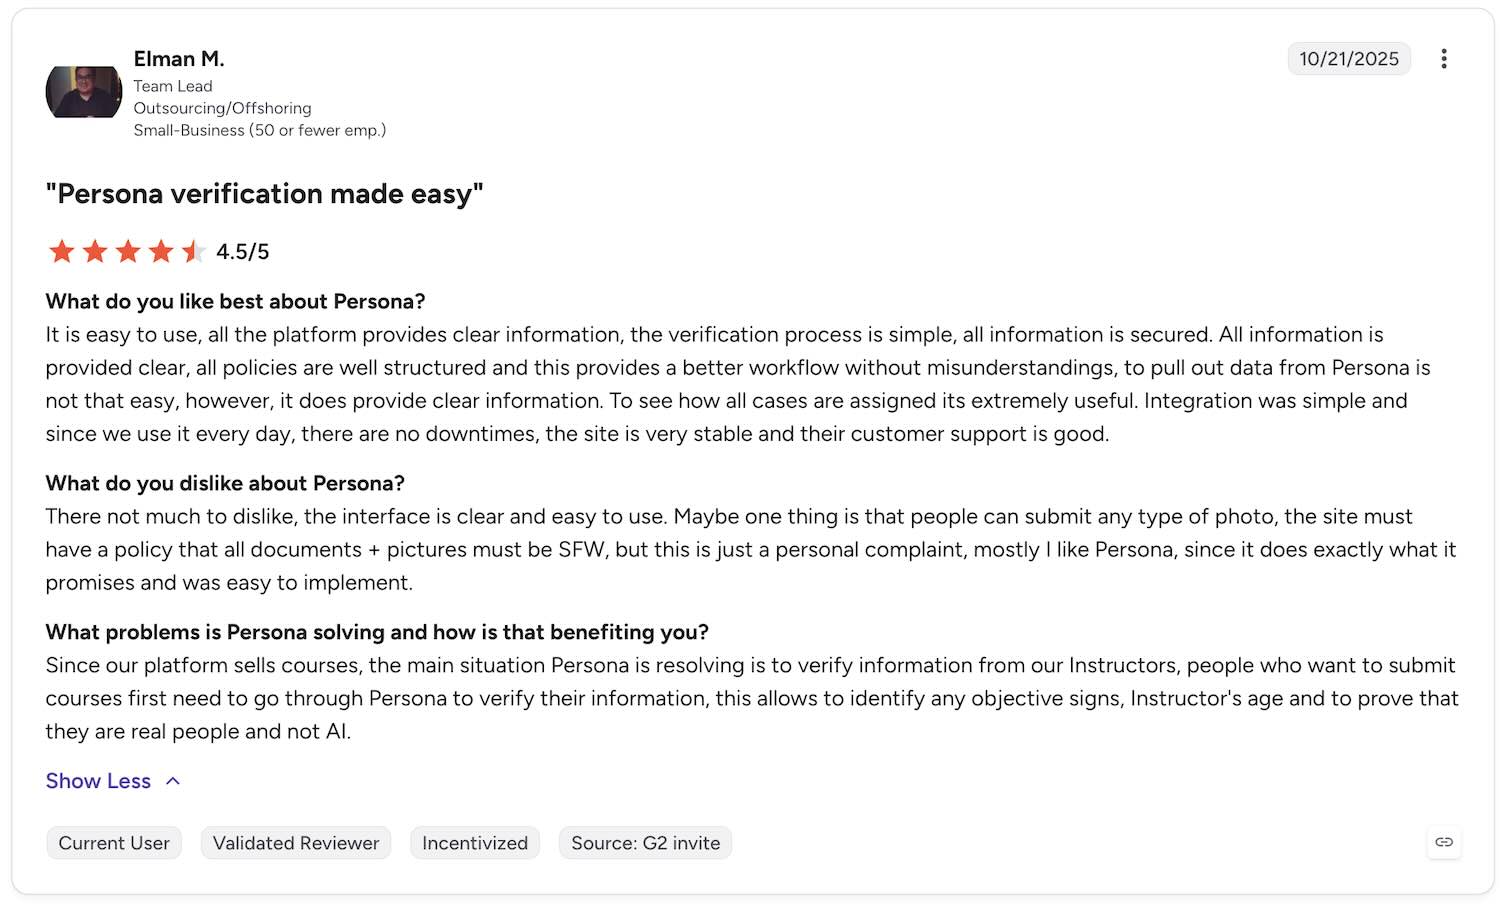
Task: Select the Source: G2 invite tag
Action: [646, 843]
